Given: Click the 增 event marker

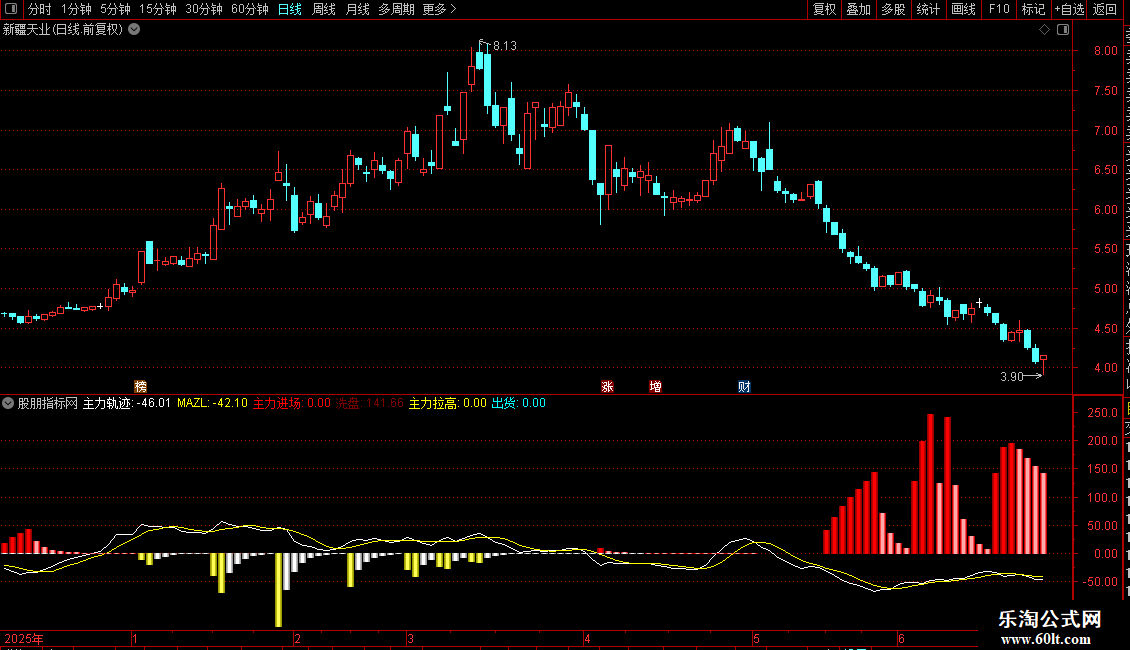Looking at the screenshot, I should click(x=655, y=387).
